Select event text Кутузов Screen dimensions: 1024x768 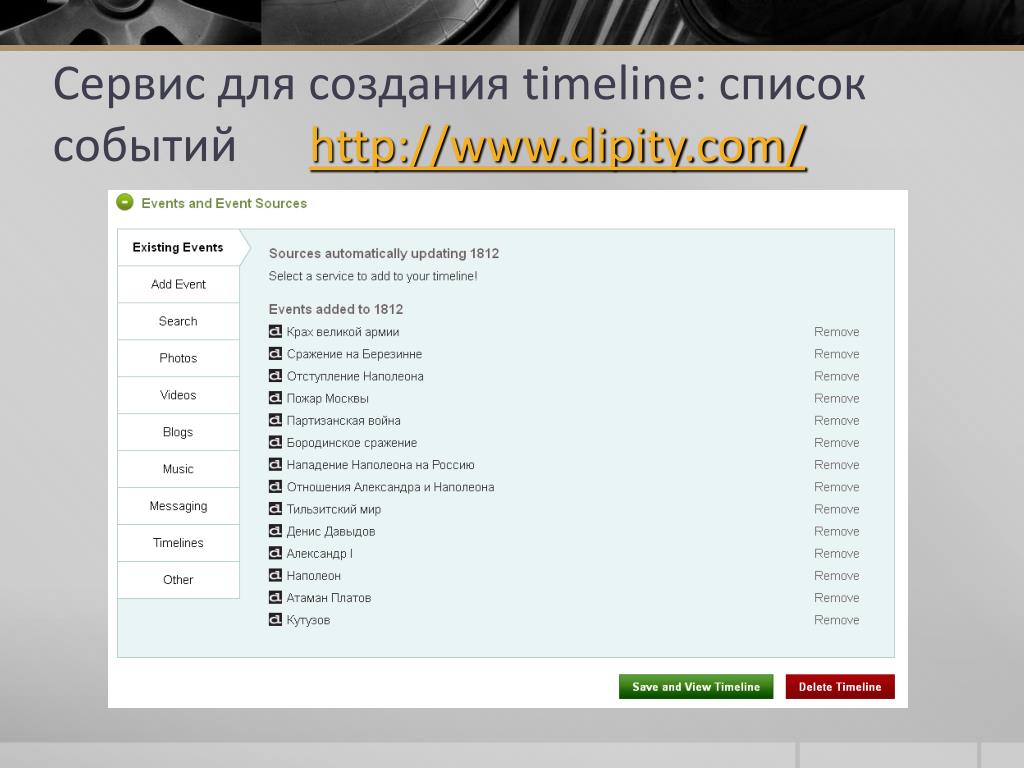point(308,620)
